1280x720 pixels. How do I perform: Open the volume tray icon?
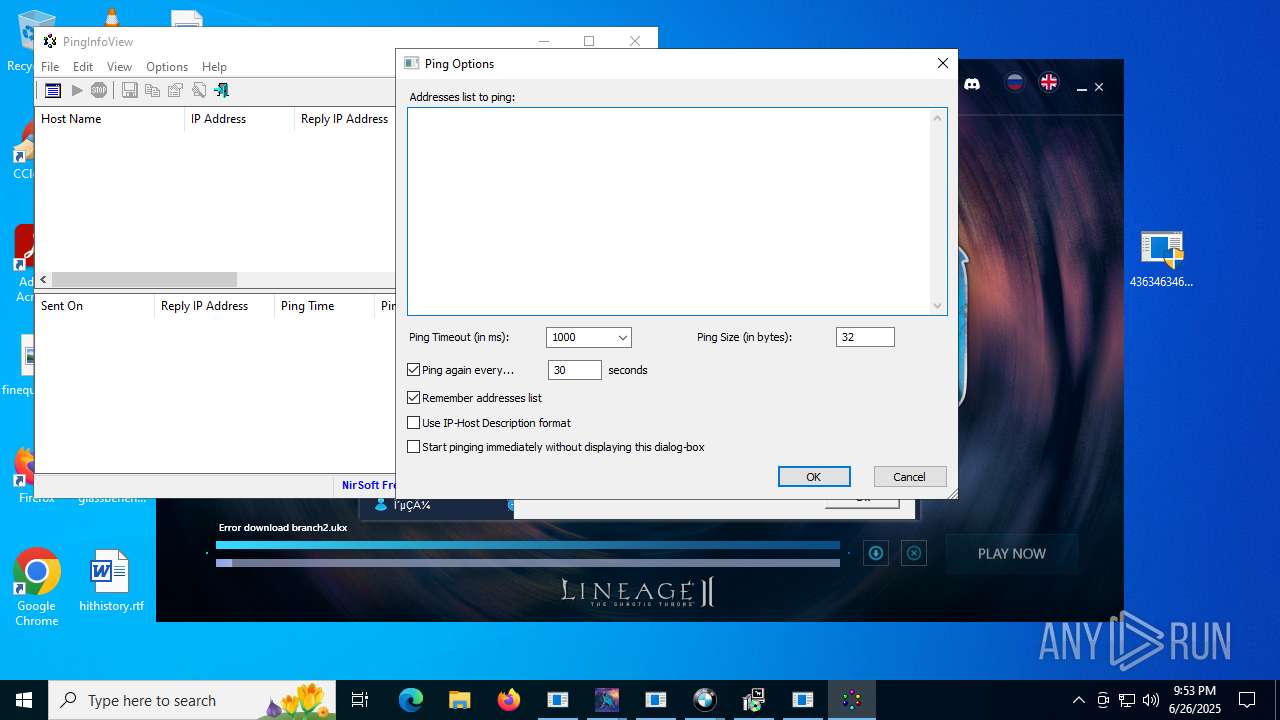(x=1150, y=700)
